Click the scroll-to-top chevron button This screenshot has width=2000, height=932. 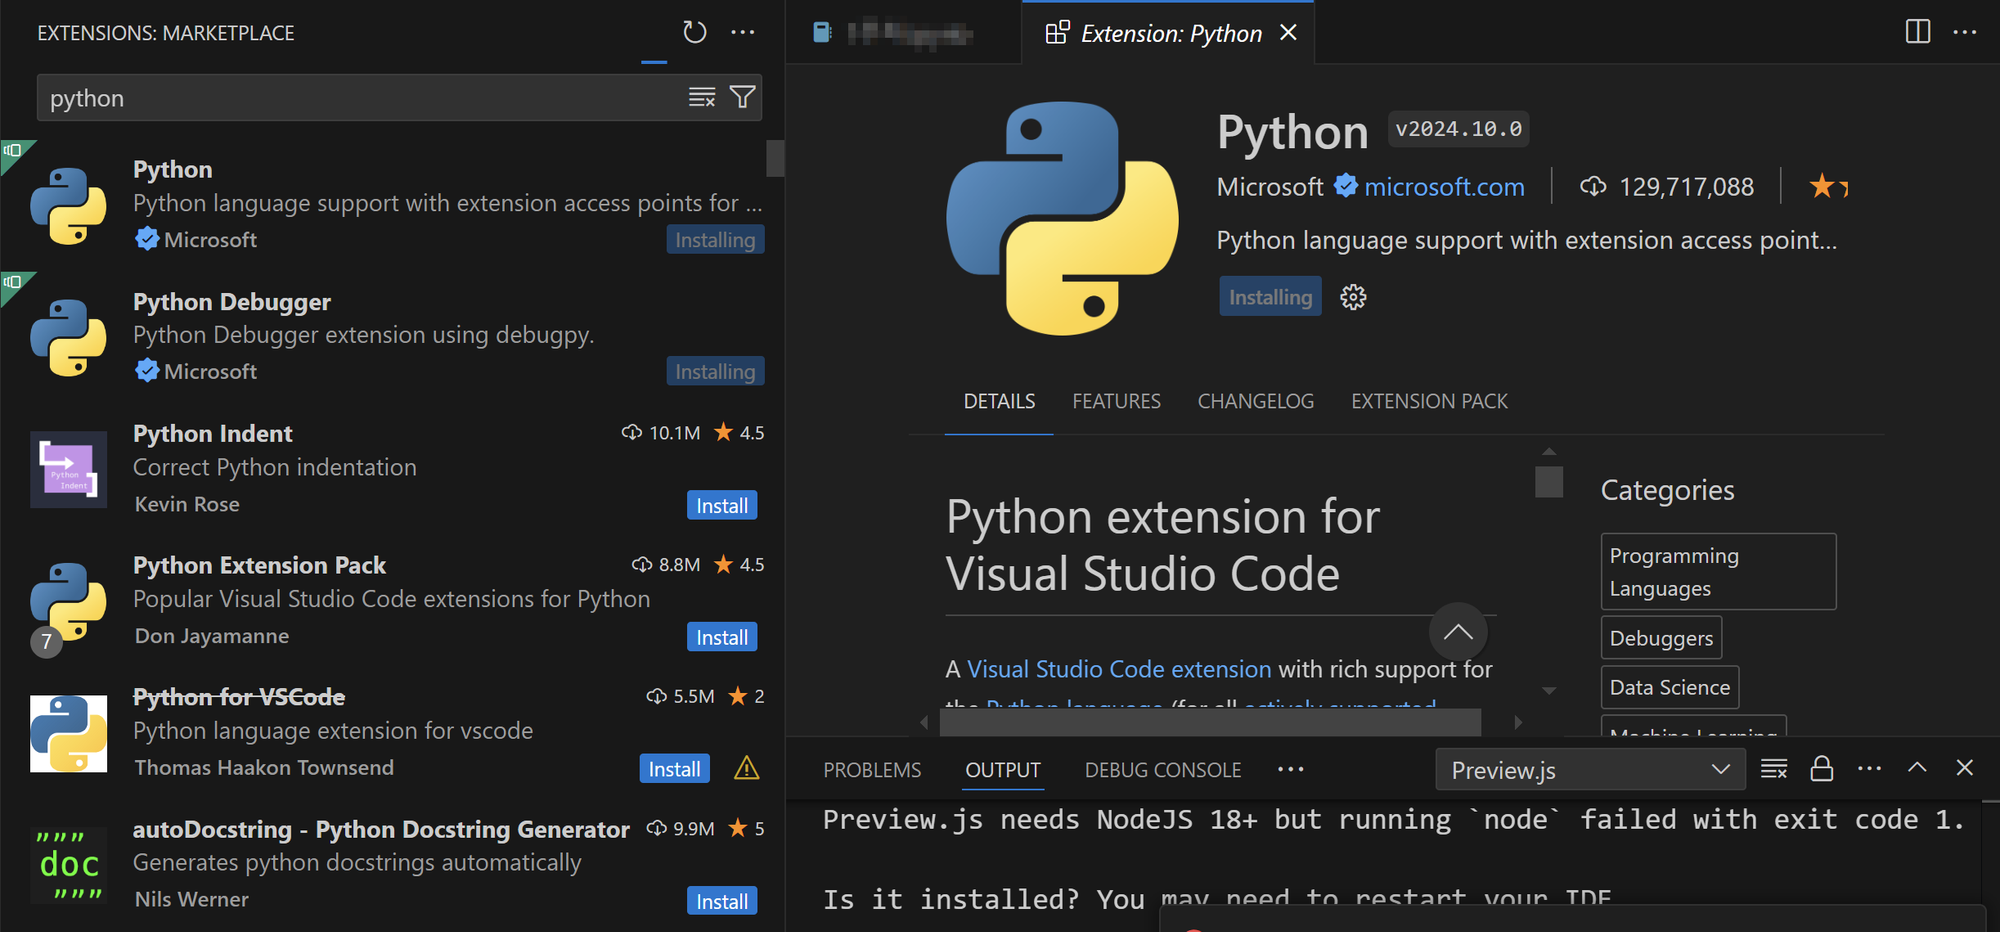1458,631
